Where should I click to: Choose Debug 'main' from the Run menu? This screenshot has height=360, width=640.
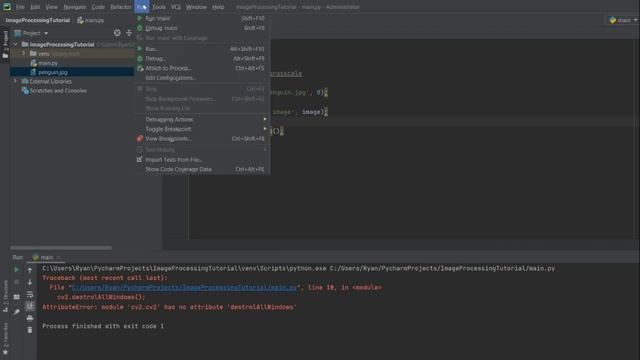tap(203, 28)
